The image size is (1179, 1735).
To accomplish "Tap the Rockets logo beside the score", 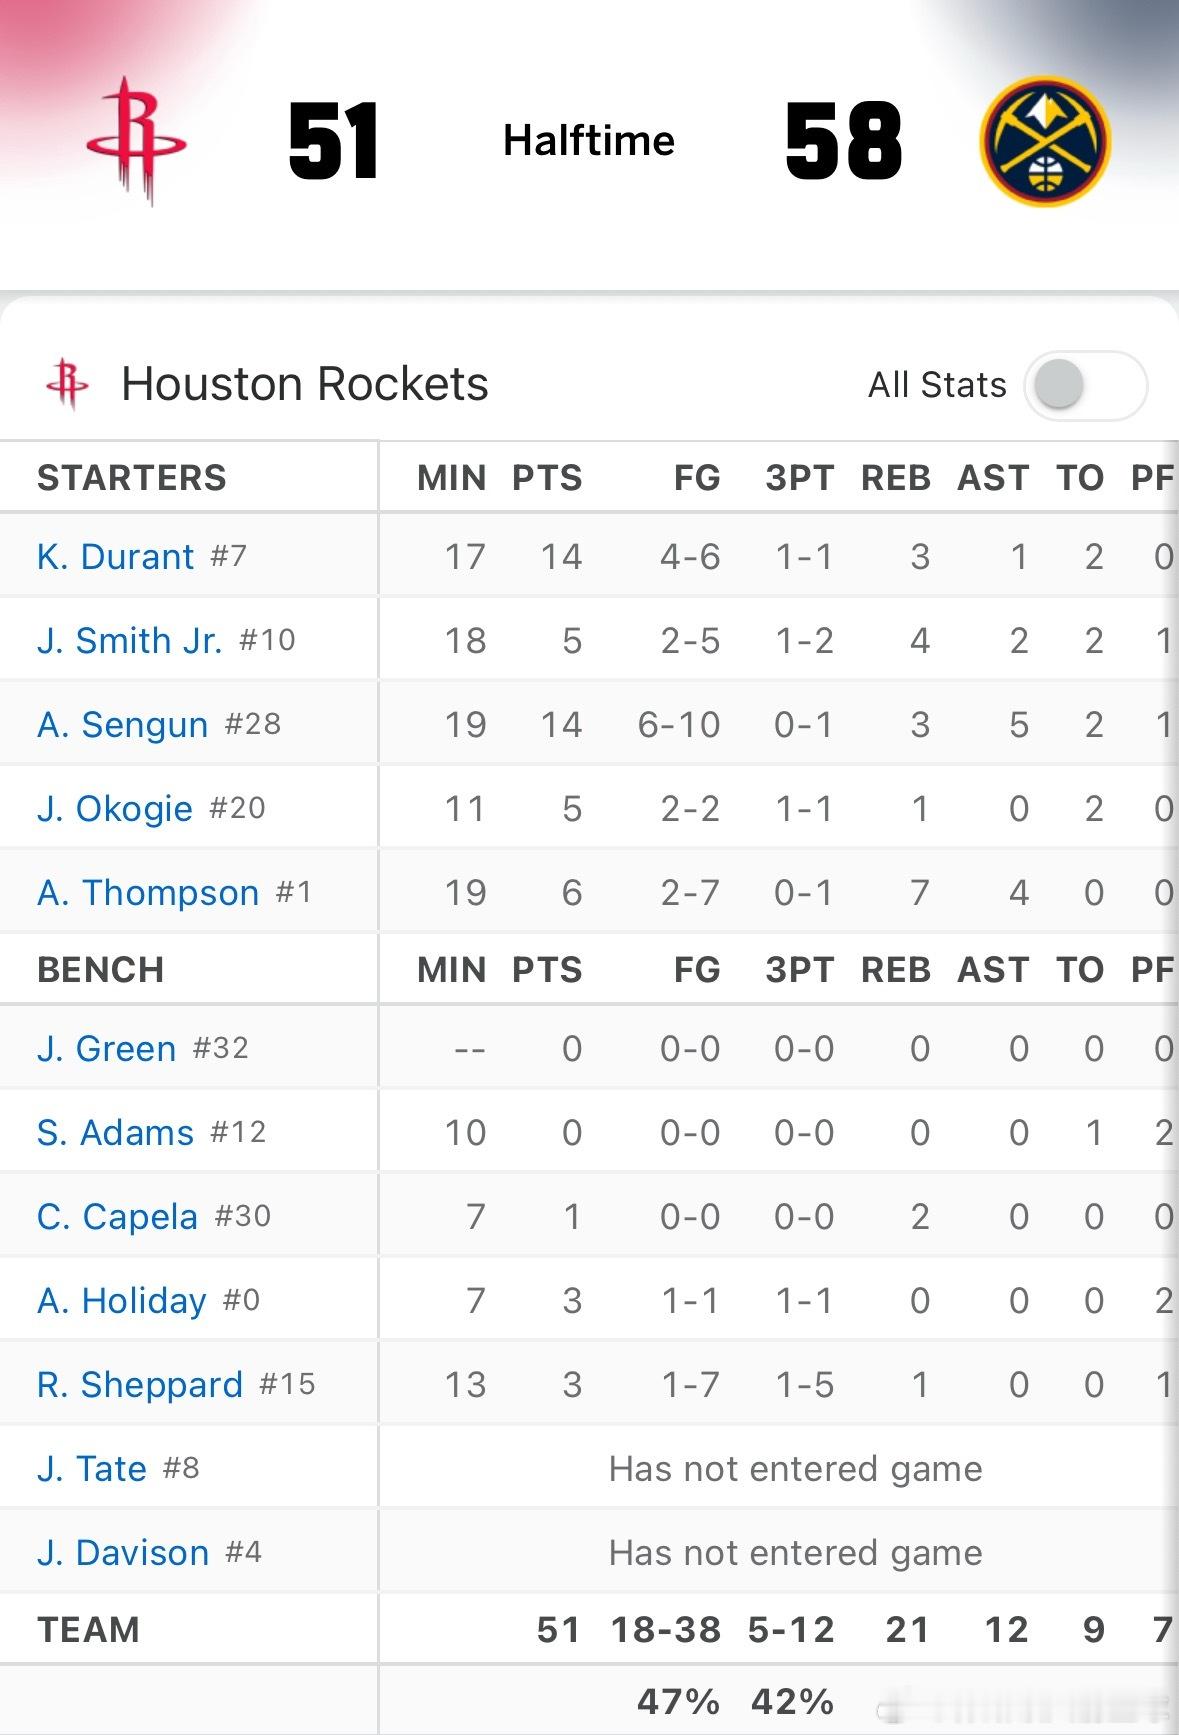I will coord(137,141).
